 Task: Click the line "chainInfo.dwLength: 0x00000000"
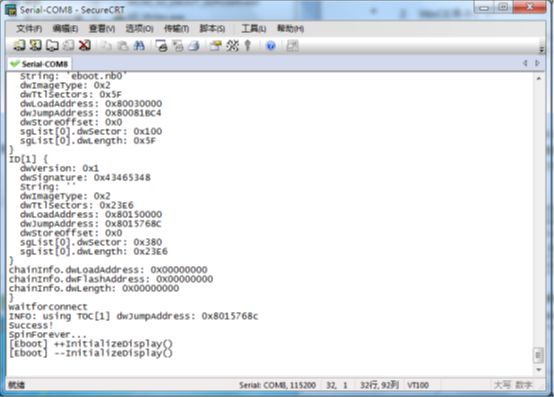click(x=94, y=288)
